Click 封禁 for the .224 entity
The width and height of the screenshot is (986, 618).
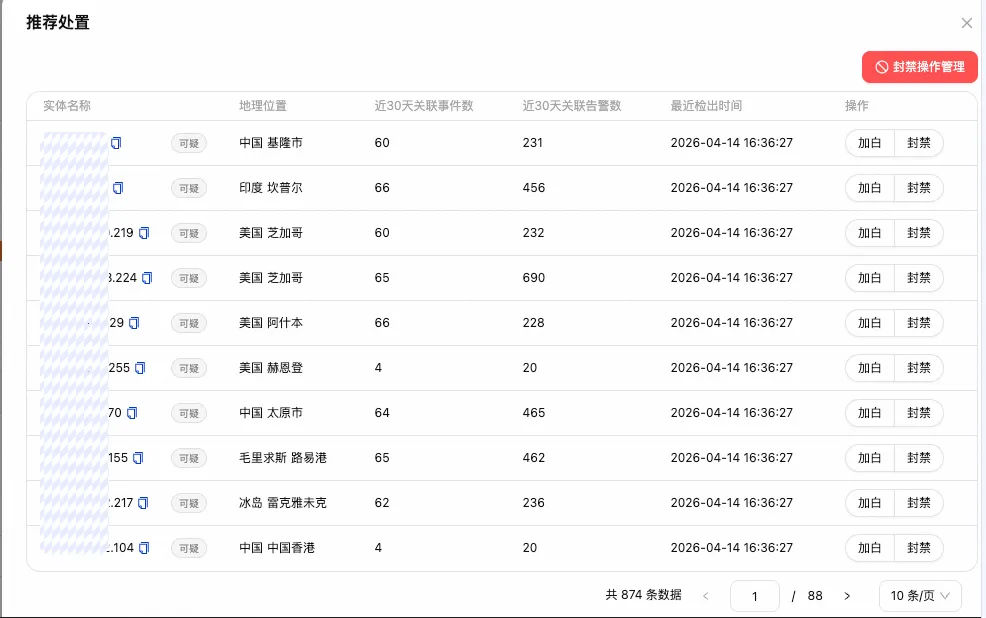pos(919,278)
